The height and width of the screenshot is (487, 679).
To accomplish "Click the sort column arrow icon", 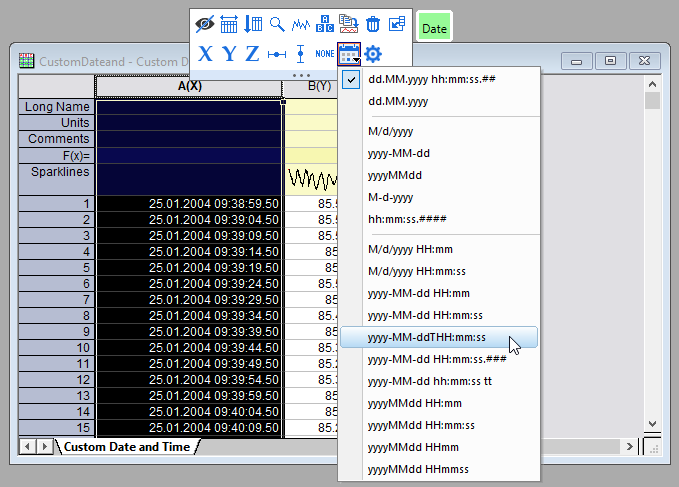I will 253,25.
